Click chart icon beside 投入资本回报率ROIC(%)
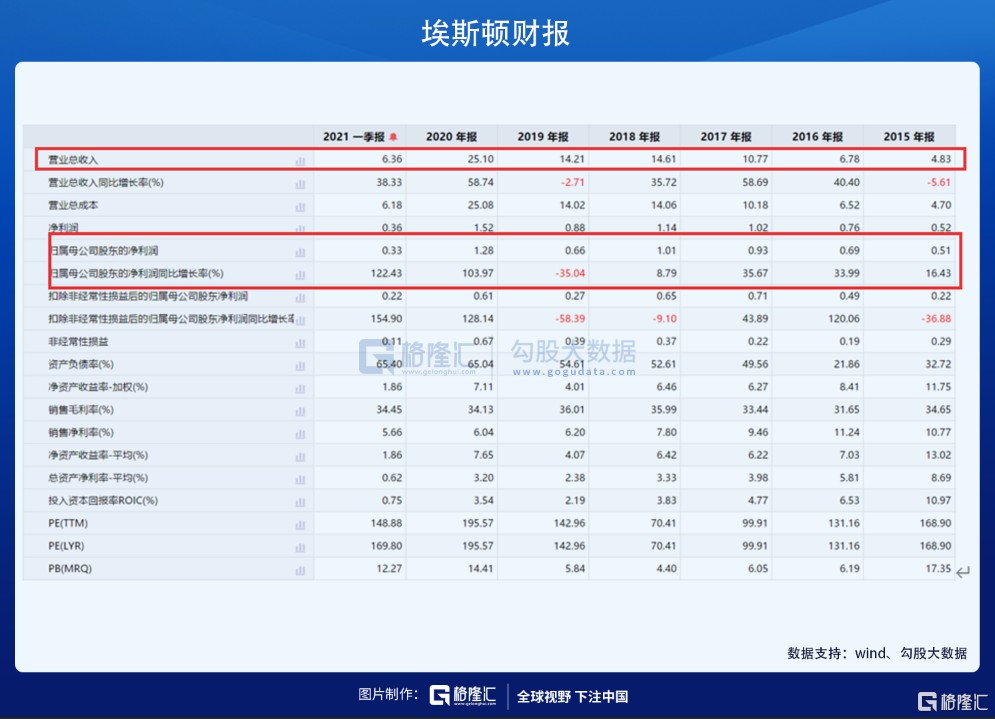 point(300,501)
